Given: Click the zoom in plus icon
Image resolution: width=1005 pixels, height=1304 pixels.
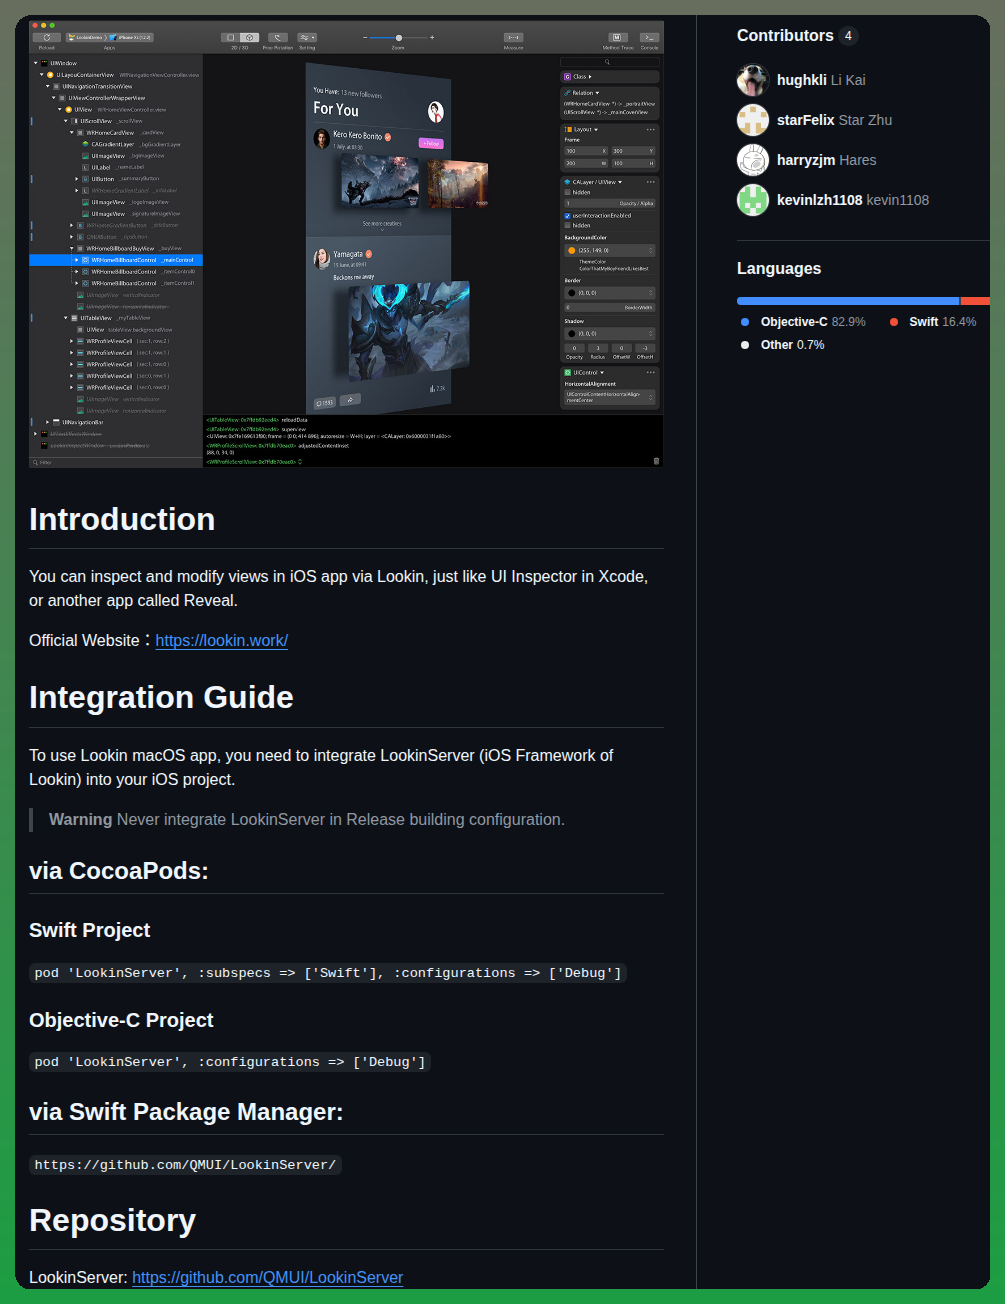Looking at the screenshot, I should 432,37.
